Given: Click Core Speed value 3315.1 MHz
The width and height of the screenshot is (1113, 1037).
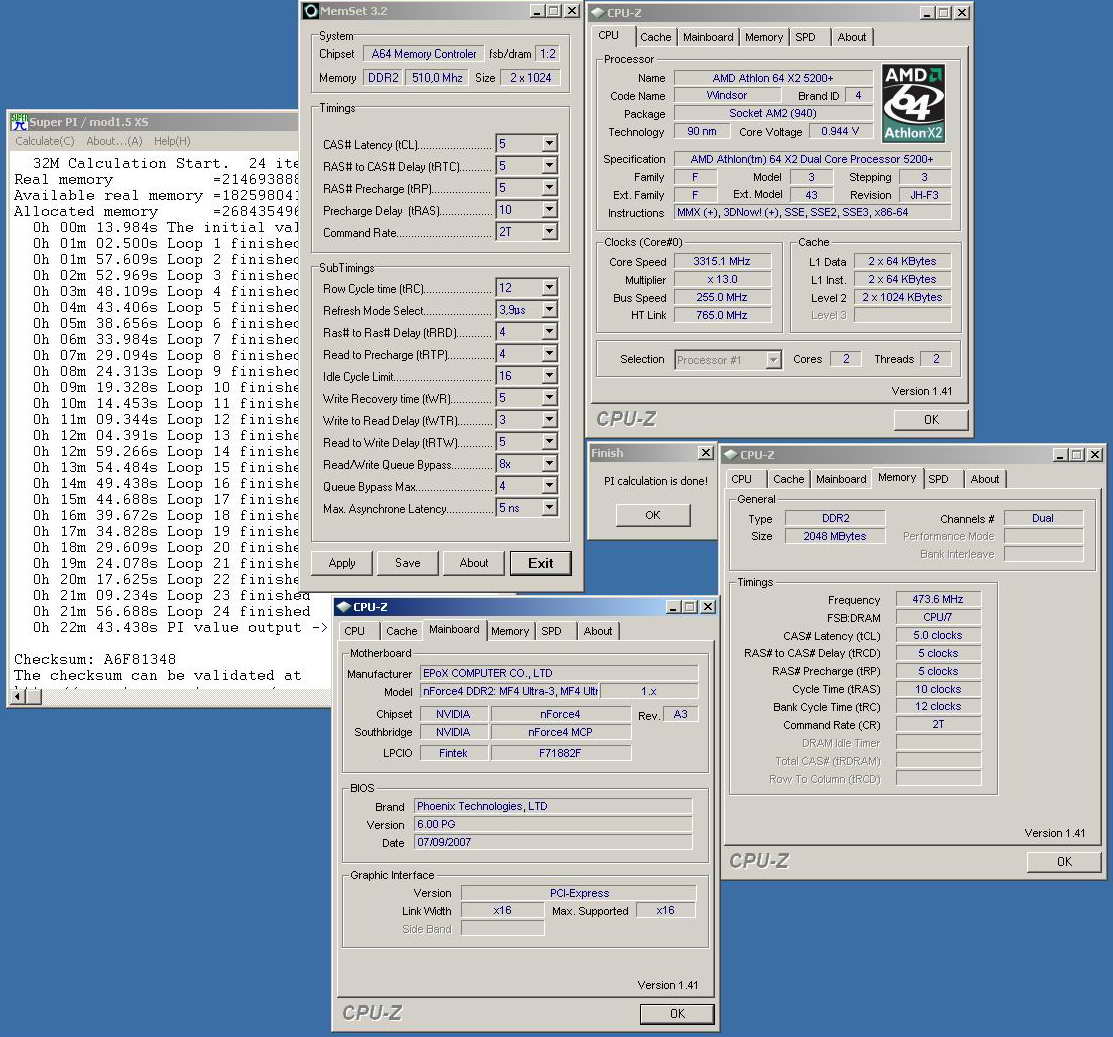Looking at the screenshot, I should coord(722,261).
